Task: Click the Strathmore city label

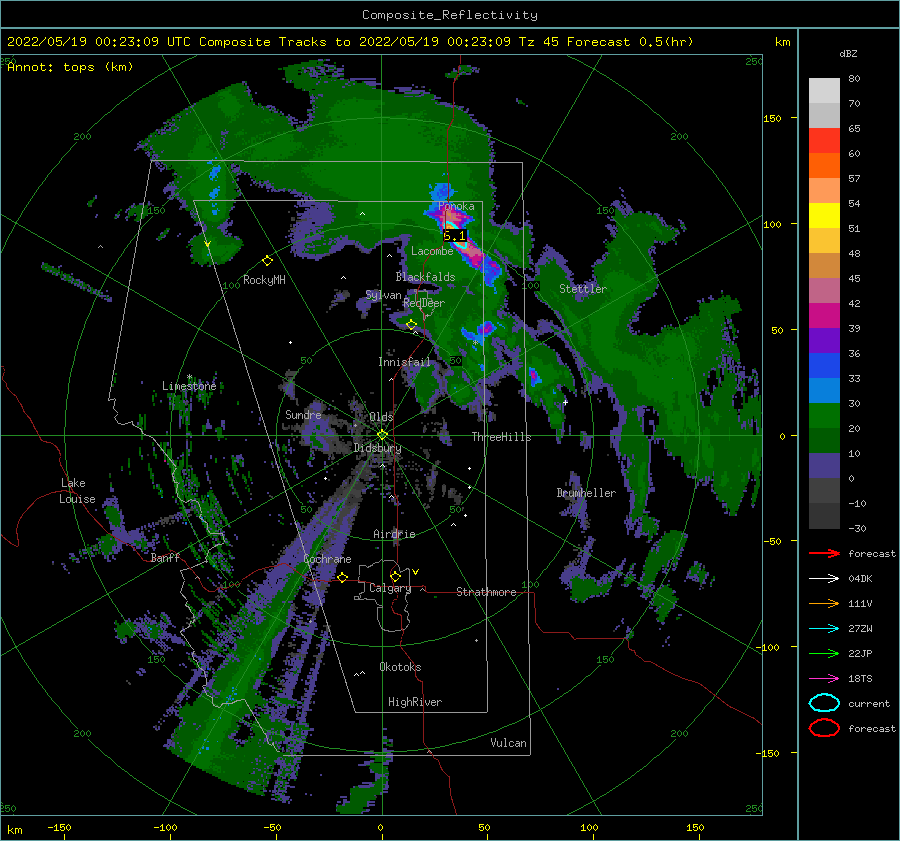Action: coord(486,592)
